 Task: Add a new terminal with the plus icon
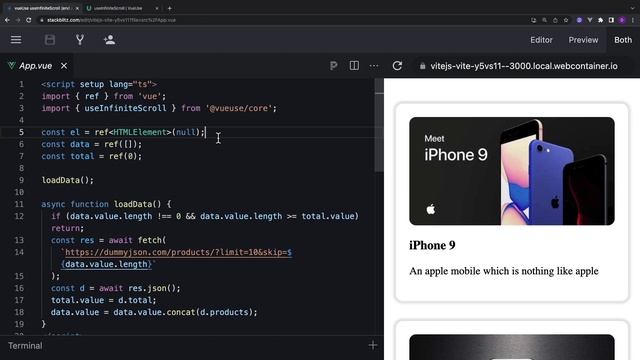click(x=373, y=345)
